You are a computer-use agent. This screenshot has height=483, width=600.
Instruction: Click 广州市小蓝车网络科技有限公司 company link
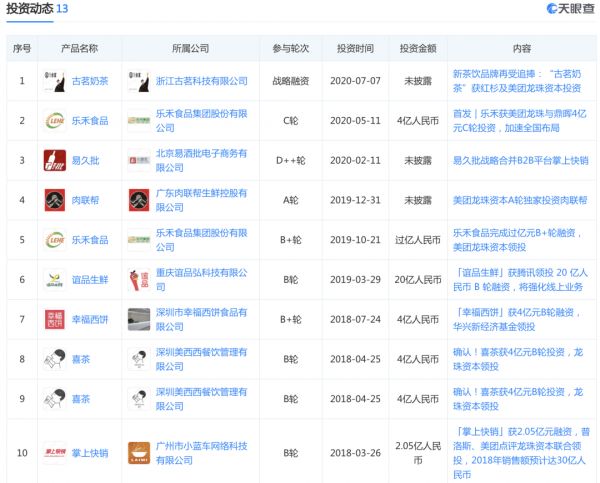(203, 452)
